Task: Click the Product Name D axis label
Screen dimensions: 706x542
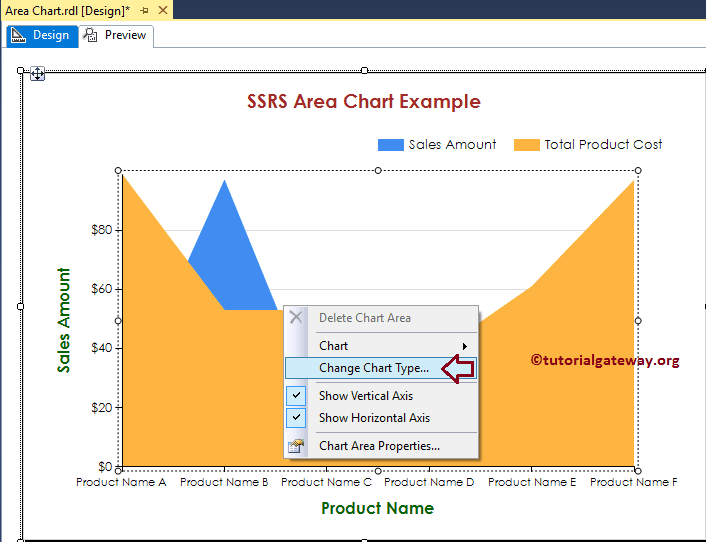Action: [x=429, y=482]
